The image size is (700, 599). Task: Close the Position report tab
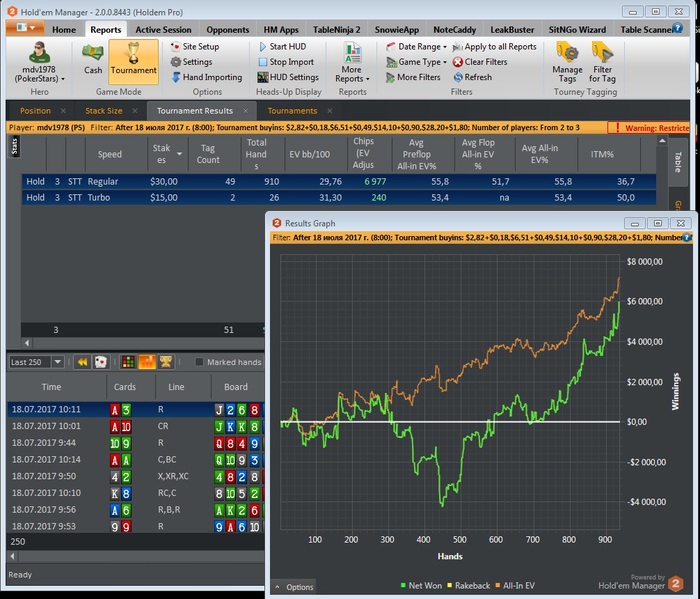[x=63, y=111]
